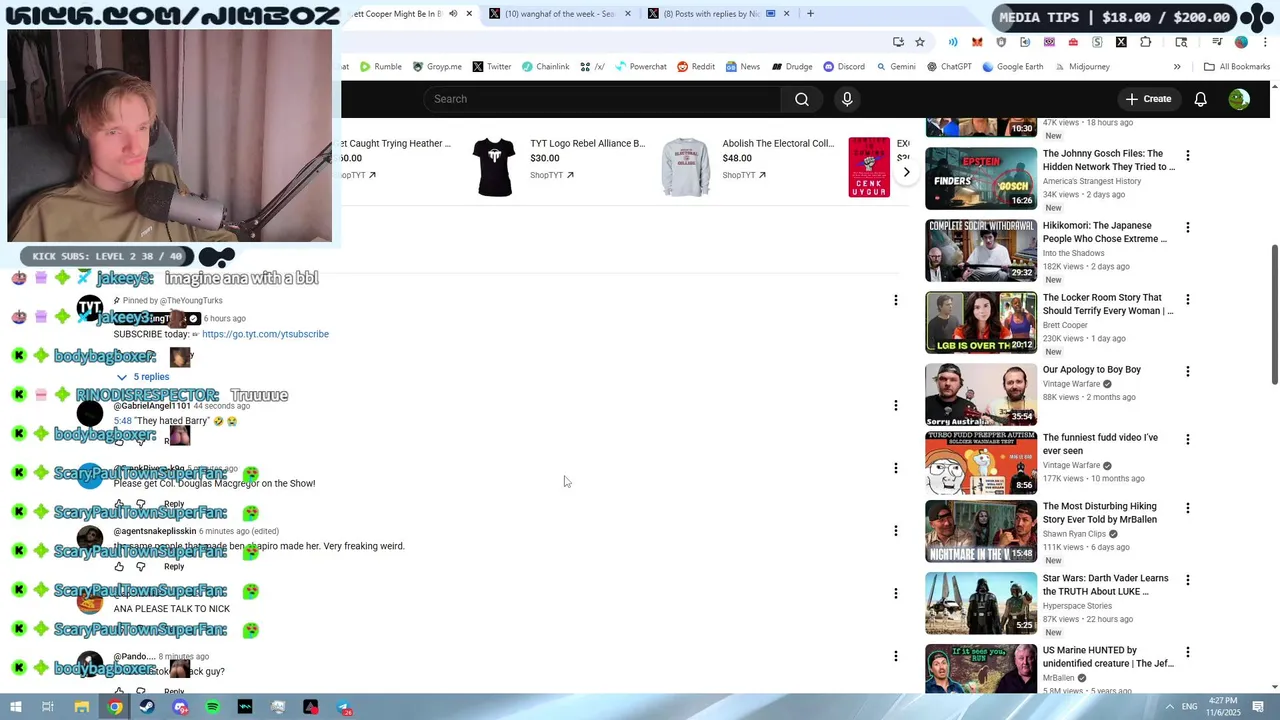Open a new browser tab

810,14
